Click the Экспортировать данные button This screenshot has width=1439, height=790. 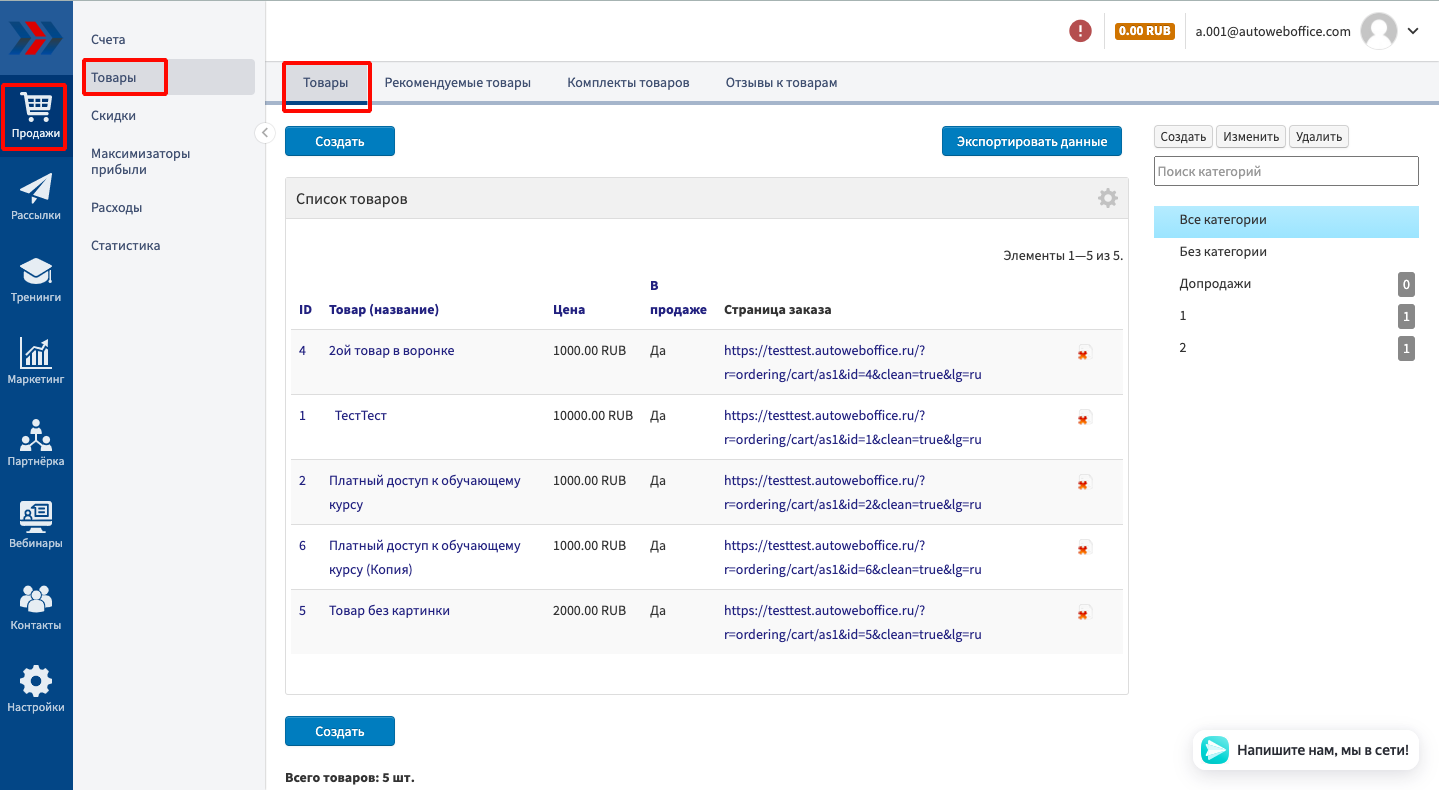(1031, 141)
